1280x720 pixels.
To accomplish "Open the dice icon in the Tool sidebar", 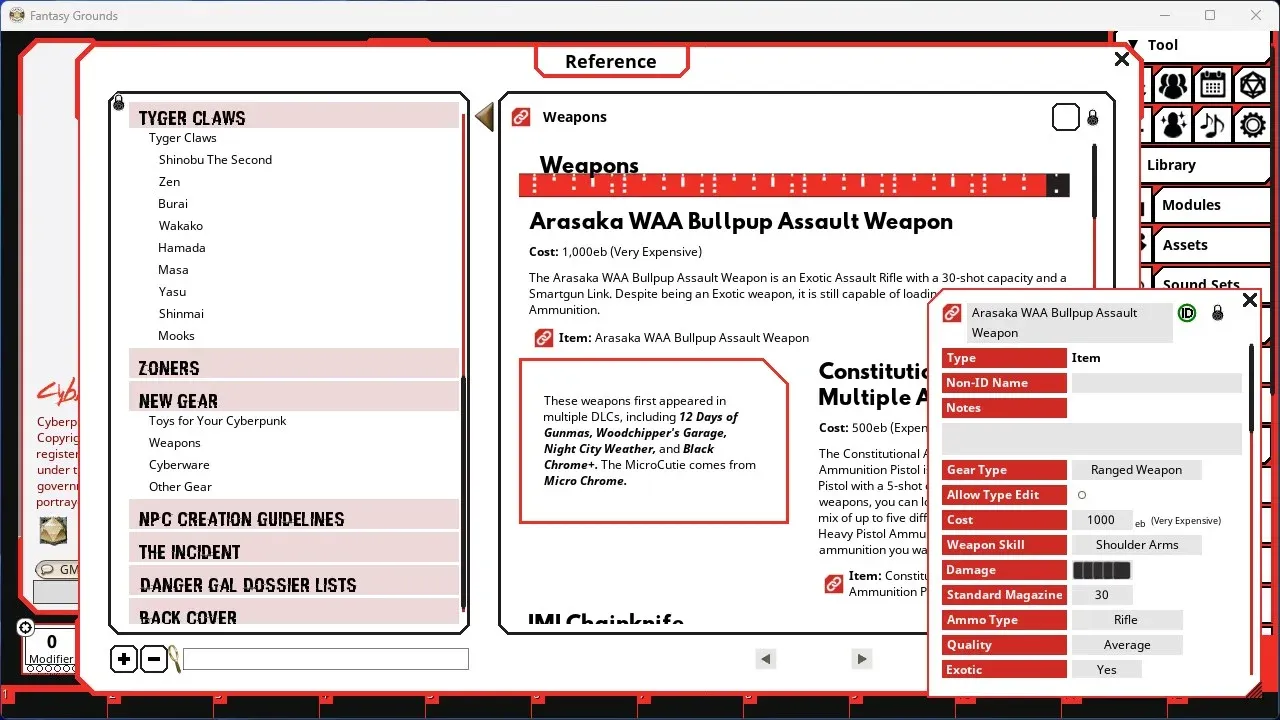I will [x=1251, y=85].
